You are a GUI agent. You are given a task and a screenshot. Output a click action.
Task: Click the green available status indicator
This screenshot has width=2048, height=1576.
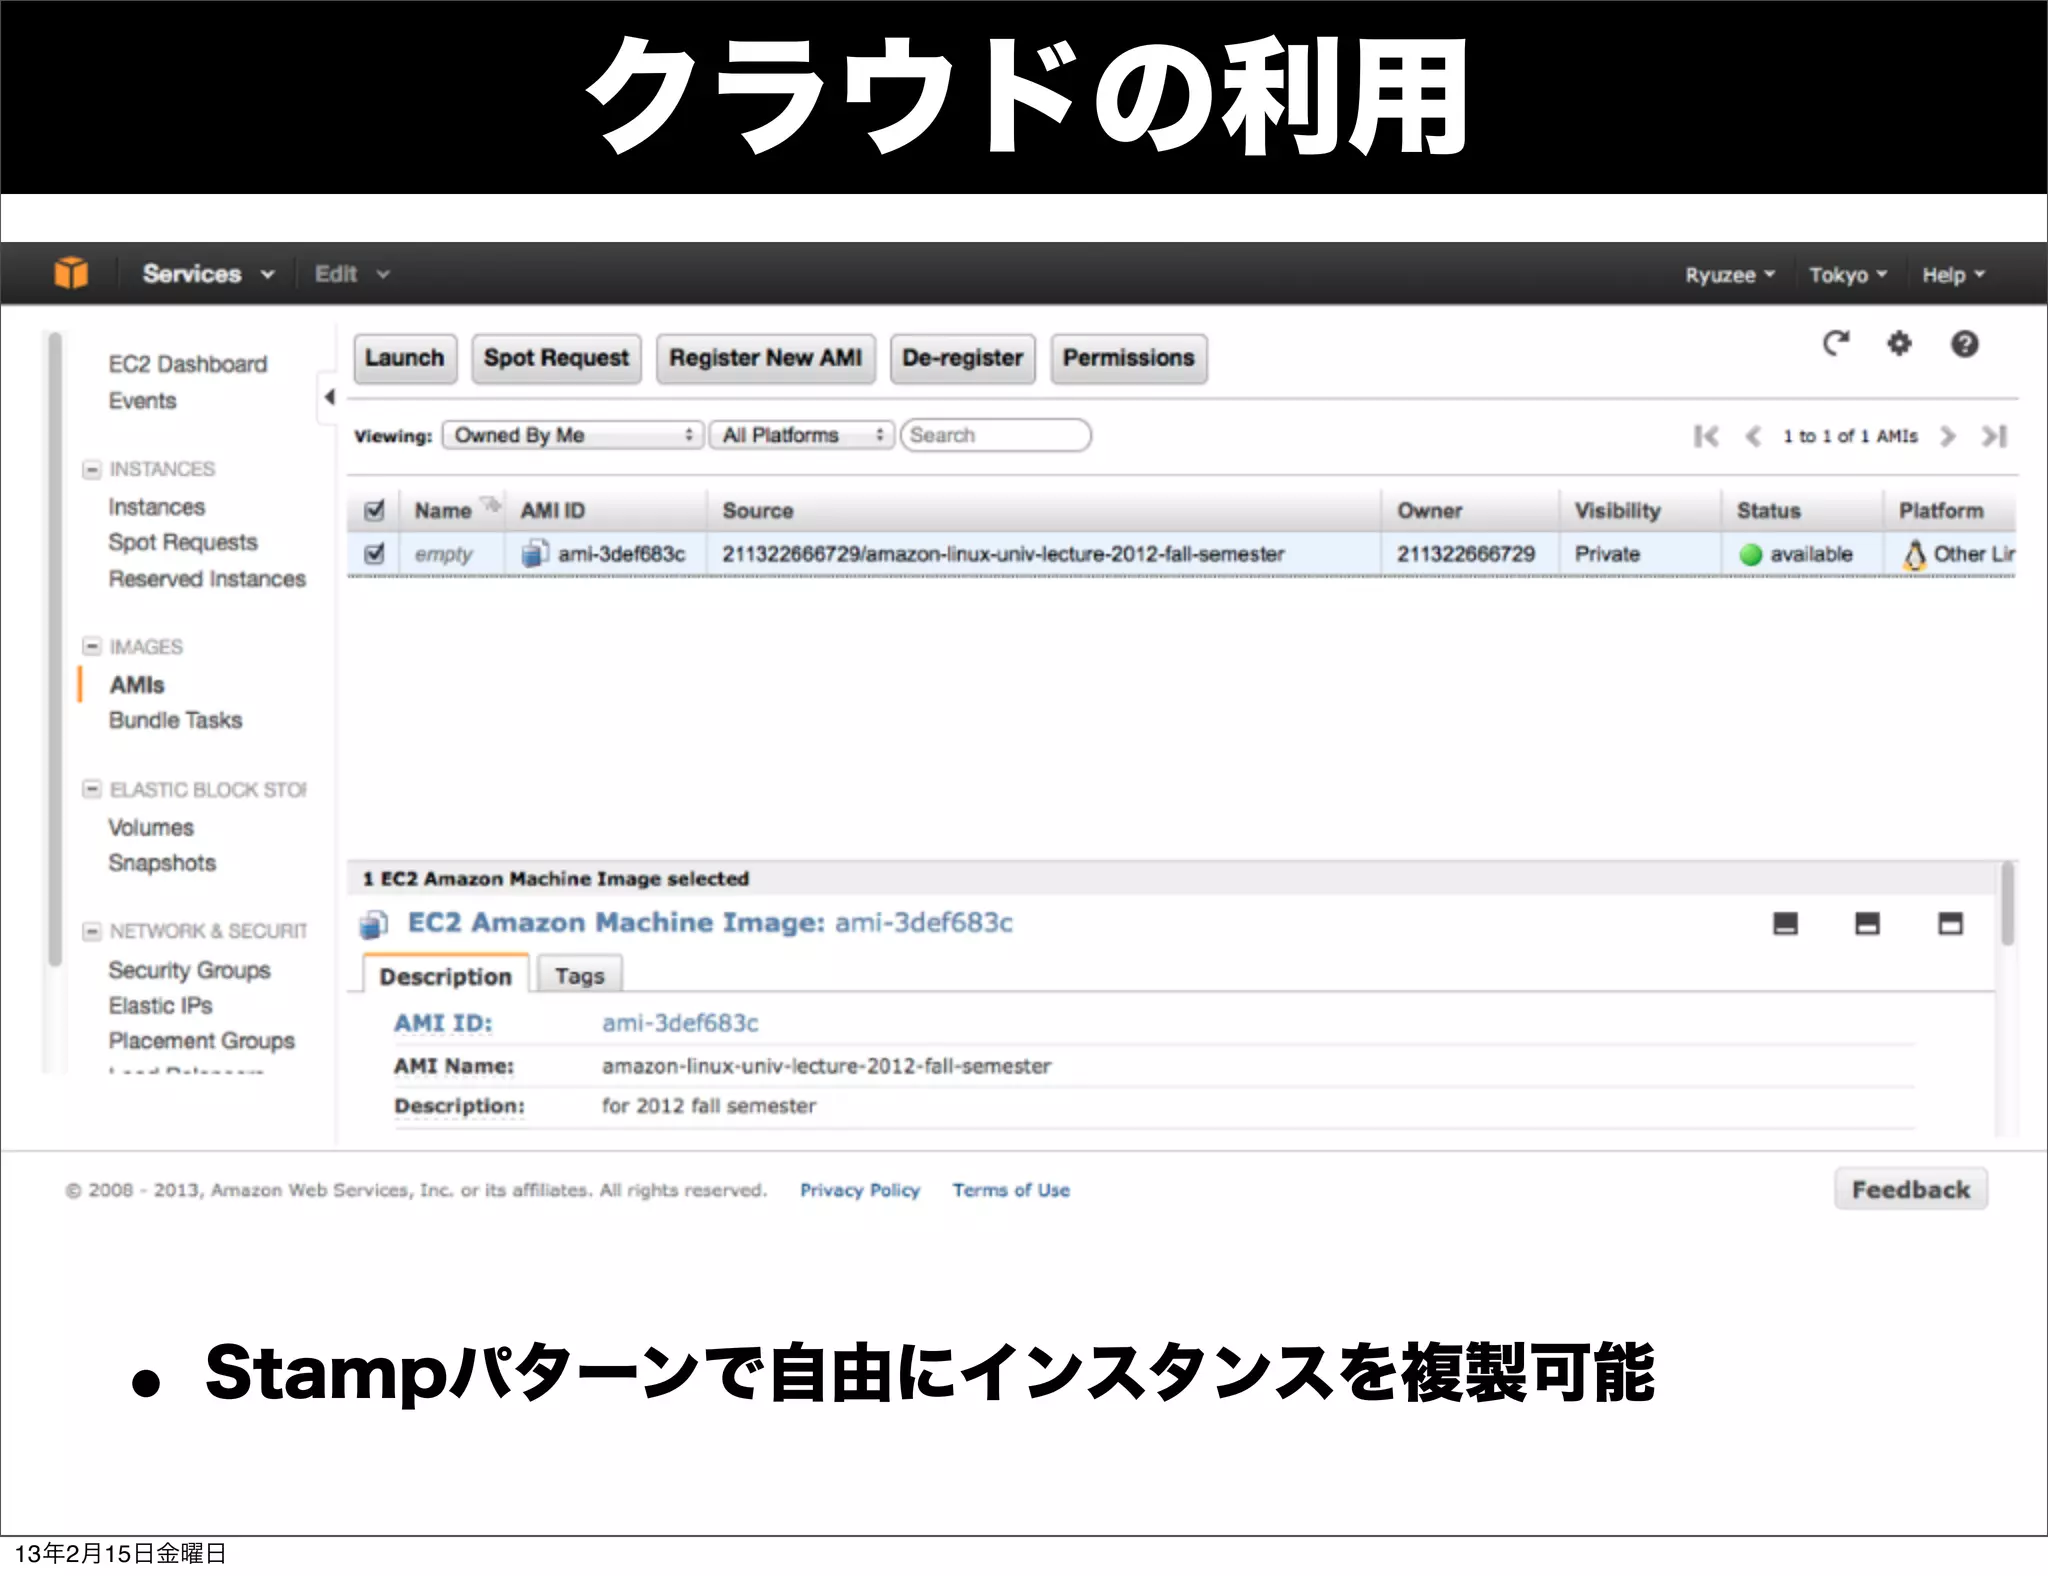click(x=1750, y=554)
